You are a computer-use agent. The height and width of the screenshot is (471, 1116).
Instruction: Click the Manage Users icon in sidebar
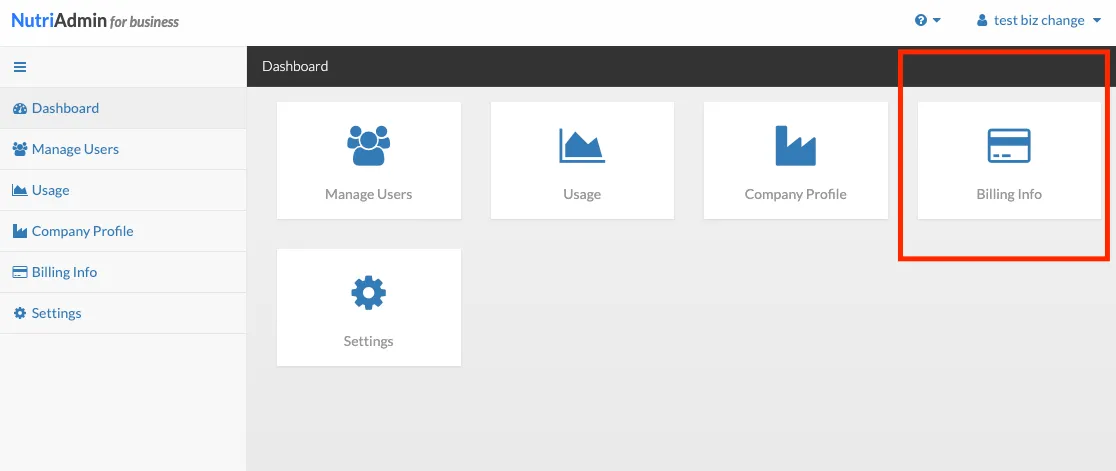[x=20, y=149]
